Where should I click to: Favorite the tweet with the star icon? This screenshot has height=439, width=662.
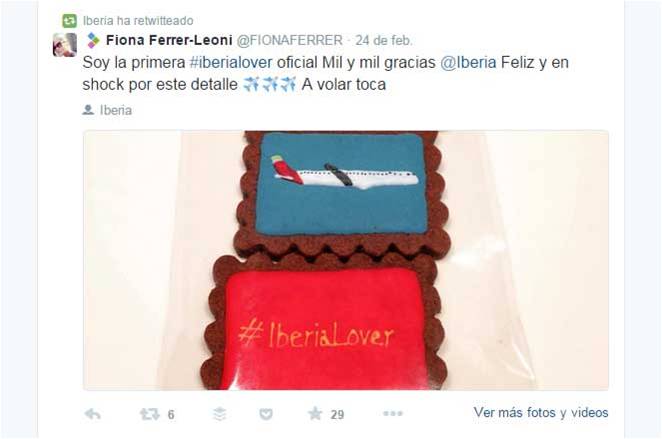coord(315,414)
